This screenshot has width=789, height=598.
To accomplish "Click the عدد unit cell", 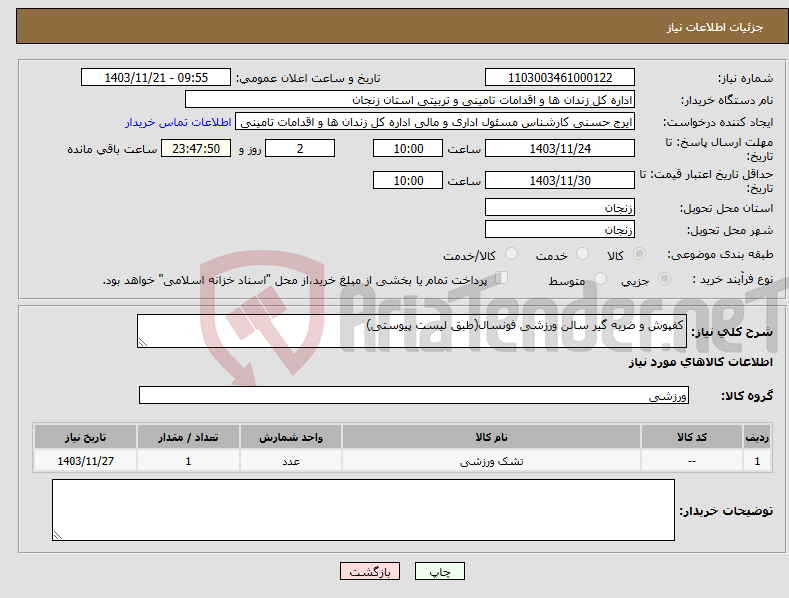I will (291, 461).
